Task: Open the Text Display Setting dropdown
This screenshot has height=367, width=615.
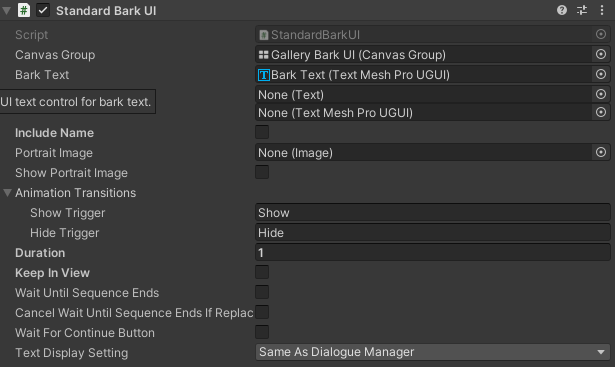Action: click(433, 352)
